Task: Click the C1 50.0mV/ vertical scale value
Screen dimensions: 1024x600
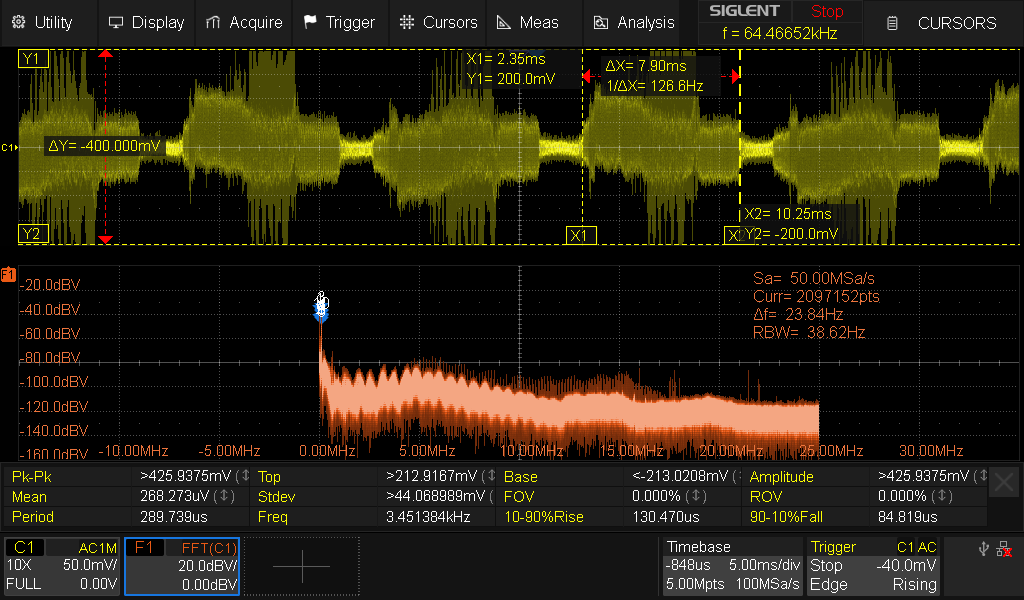Action: pyautogui.click(x=89, y=565)
